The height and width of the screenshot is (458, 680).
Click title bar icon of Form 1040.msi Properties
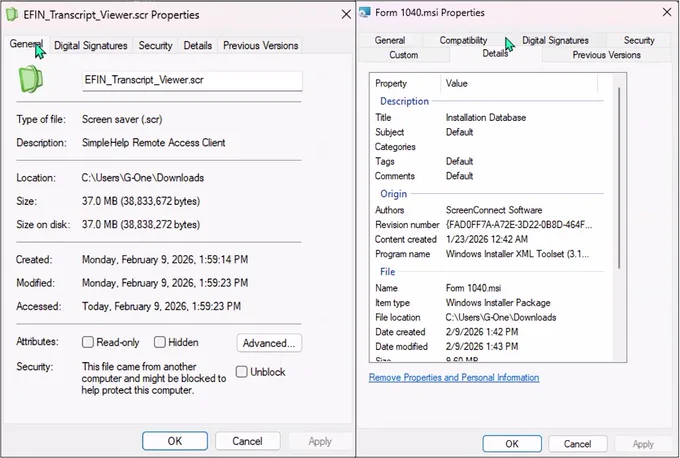(365, 13)
